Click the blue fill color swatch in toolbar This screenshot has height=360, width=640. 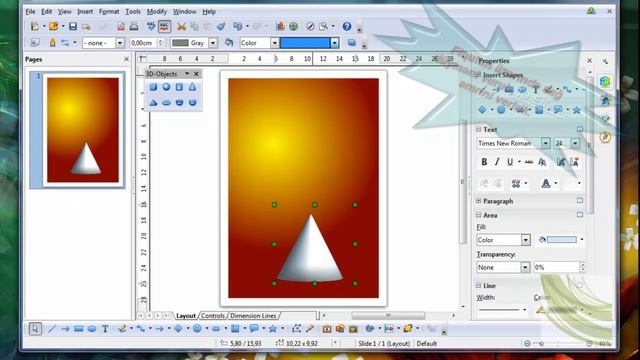pos(304,43)
